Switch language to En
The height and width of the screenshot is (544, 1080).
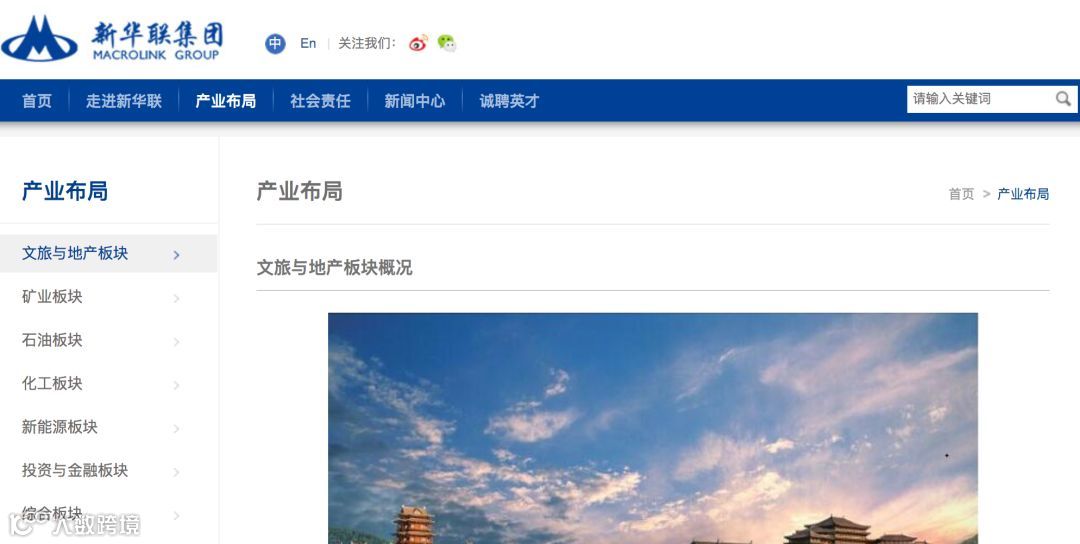pos(308,43)
